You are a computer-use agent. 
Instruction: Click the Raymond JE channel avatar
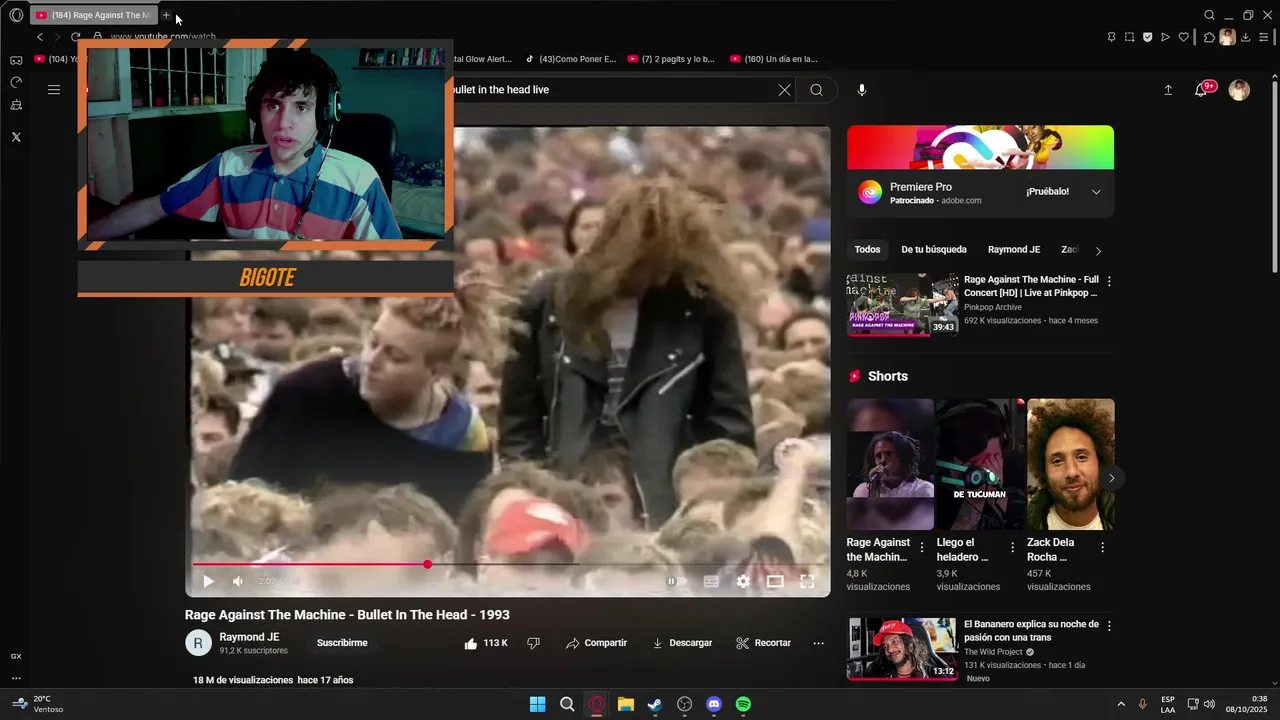pos(198,643)
